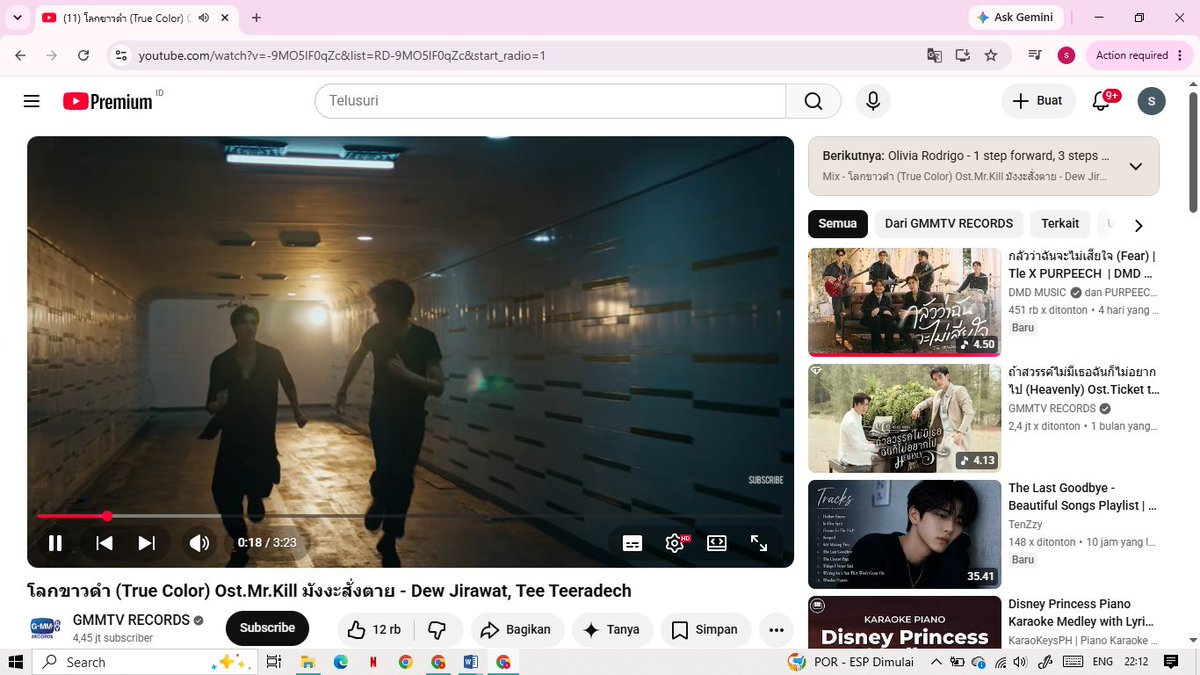This screenshot has height=675, width=1200.
Task: Click the page vertical scrollbar
Action: click(1193, 150)
